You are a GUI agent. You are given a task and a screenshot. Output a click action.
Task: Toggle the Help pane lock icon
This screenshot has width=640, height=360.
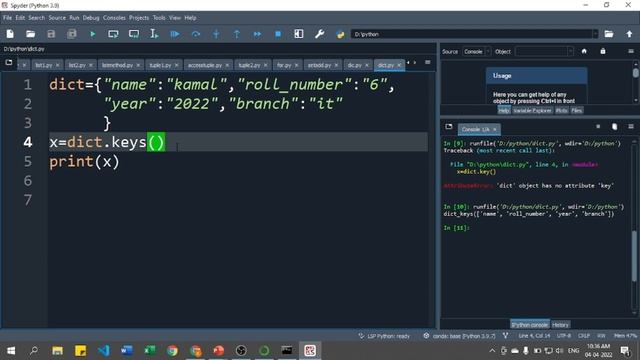tap(603, 51)
